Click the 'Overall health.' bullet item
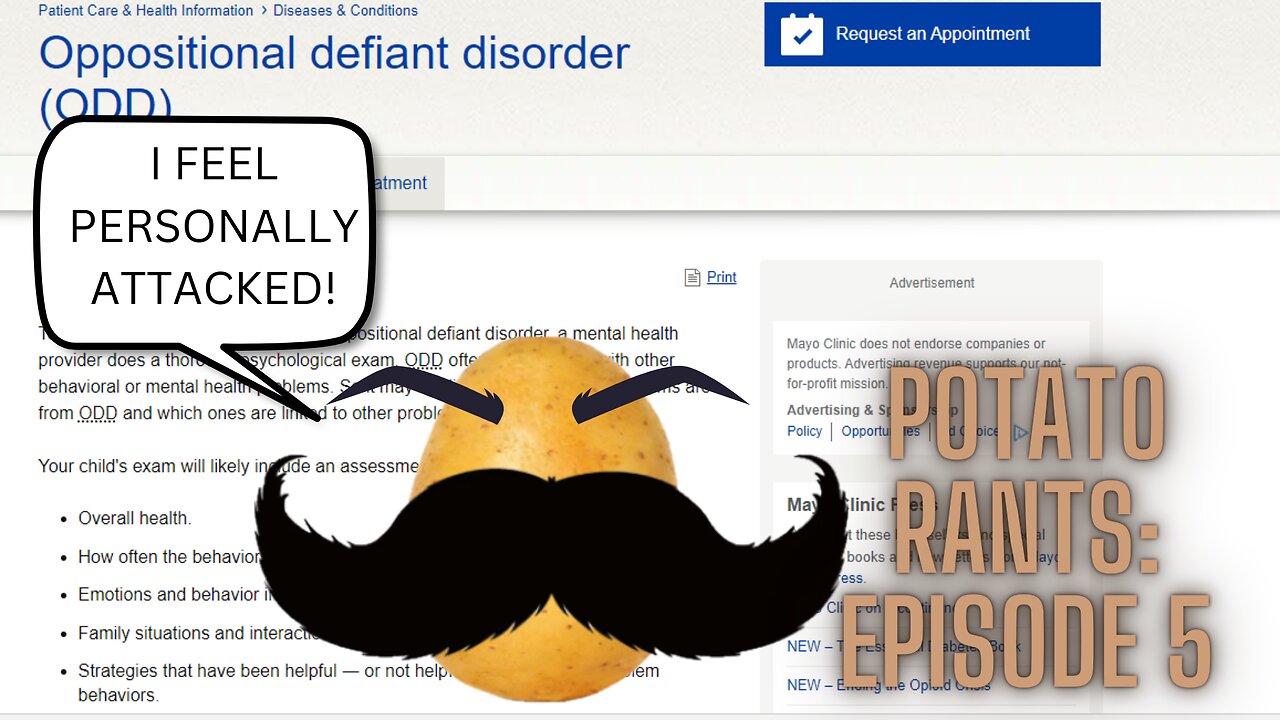 [x=134, y=518]
